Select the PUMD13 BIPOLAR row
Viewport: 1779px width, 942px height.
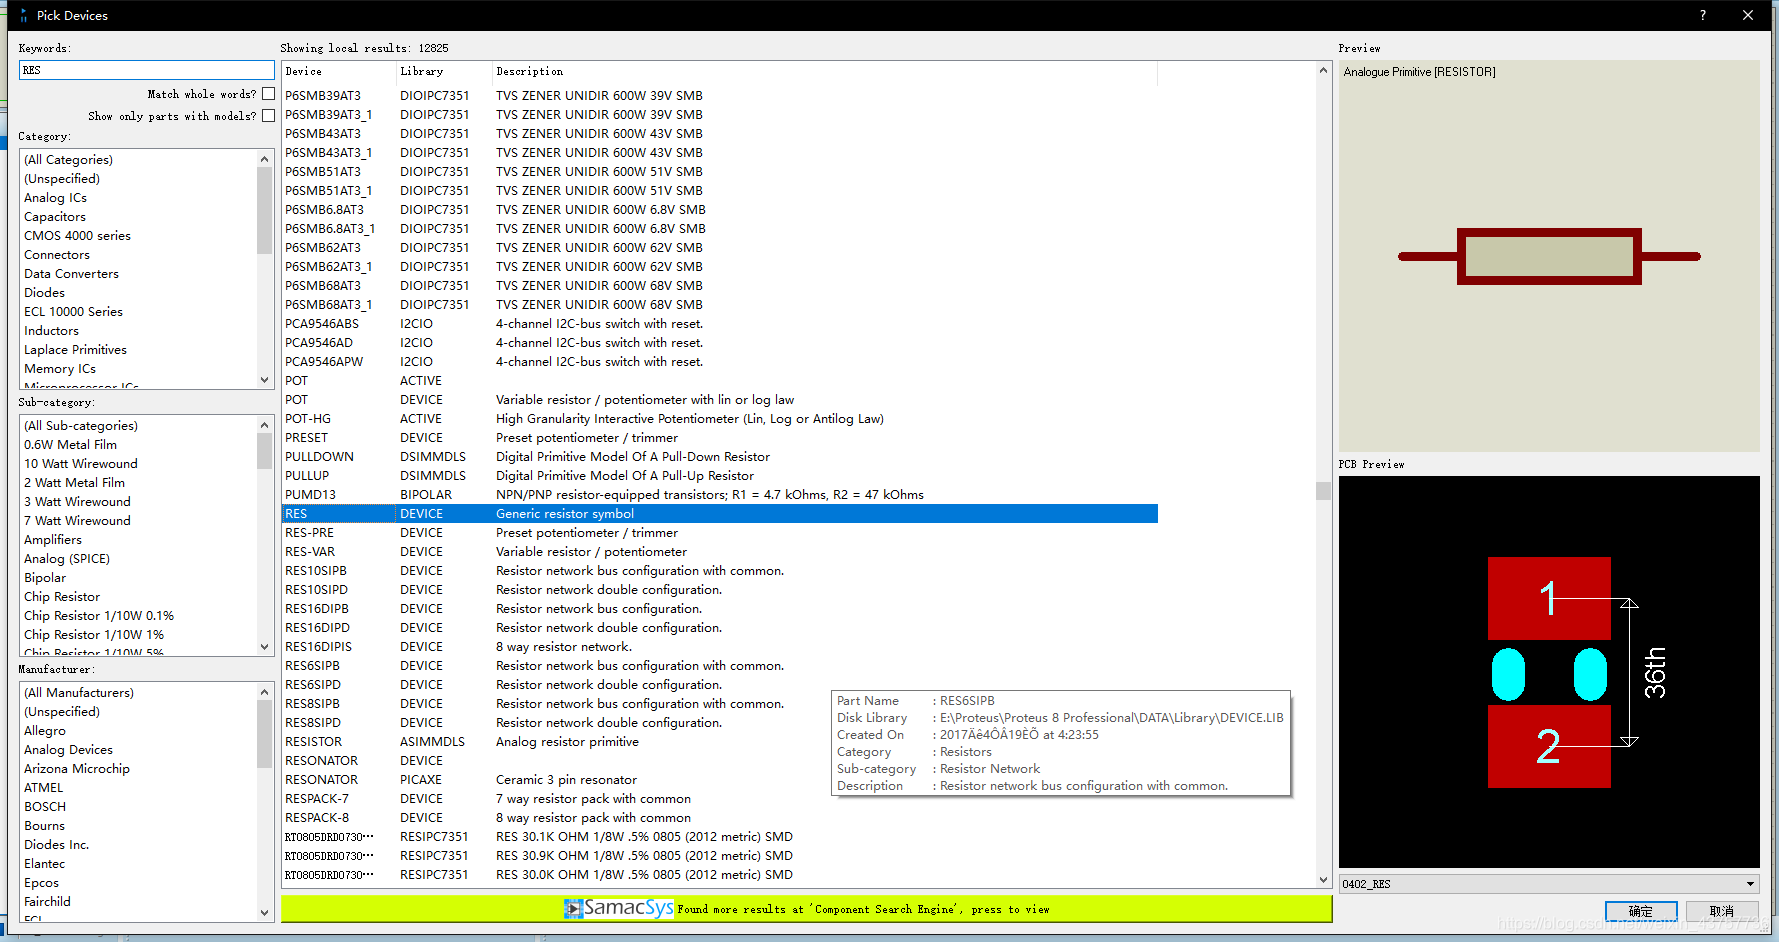(x=720, y=494)
